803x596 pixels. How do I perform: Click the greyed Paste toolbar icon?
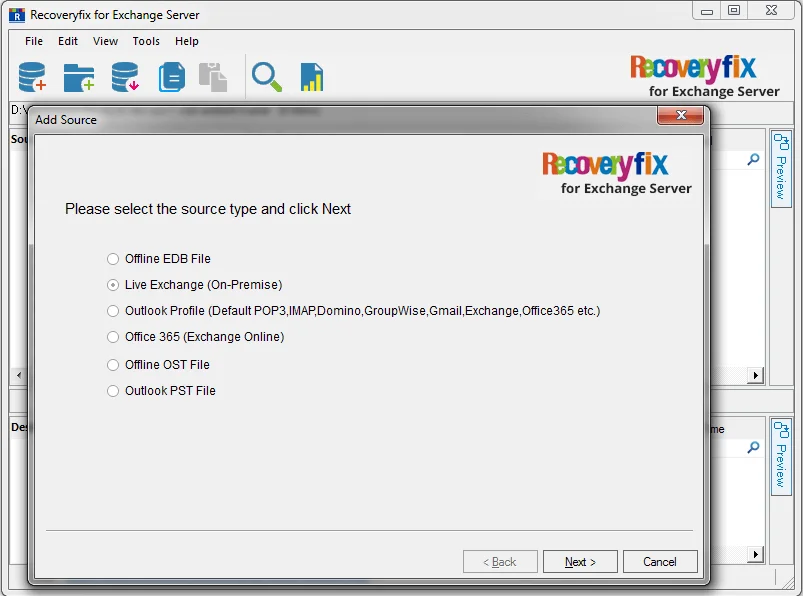213,77
